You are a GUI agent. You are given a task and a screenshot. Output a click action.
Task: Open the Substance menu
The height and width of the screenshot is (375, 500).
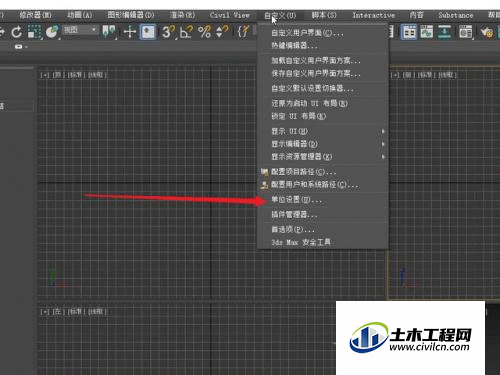(x=456, y=15)
